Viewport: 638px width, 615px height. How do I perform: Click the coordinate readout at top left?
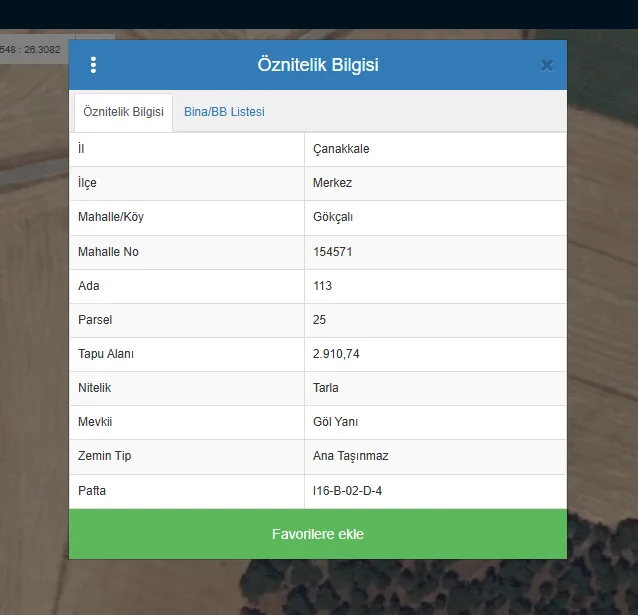point(32,49)
